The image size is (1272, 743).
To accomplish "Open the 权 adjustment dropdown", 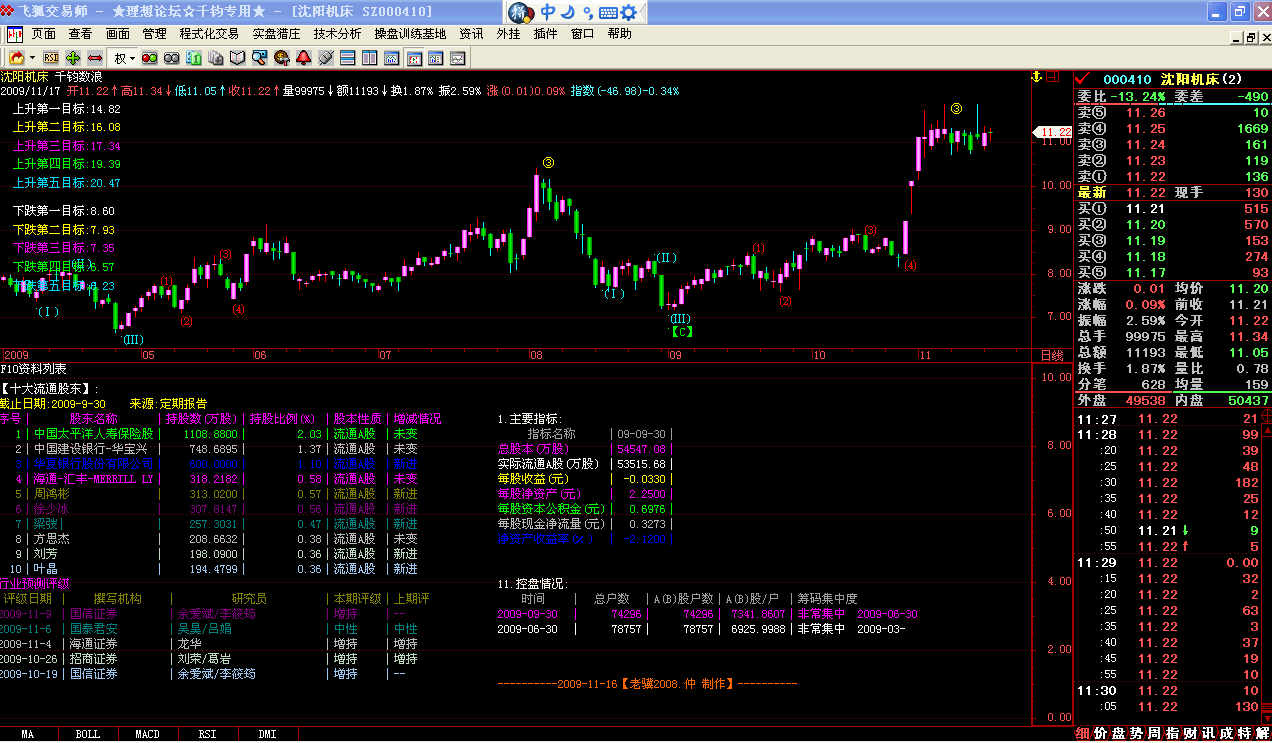I will click(124, 58).
